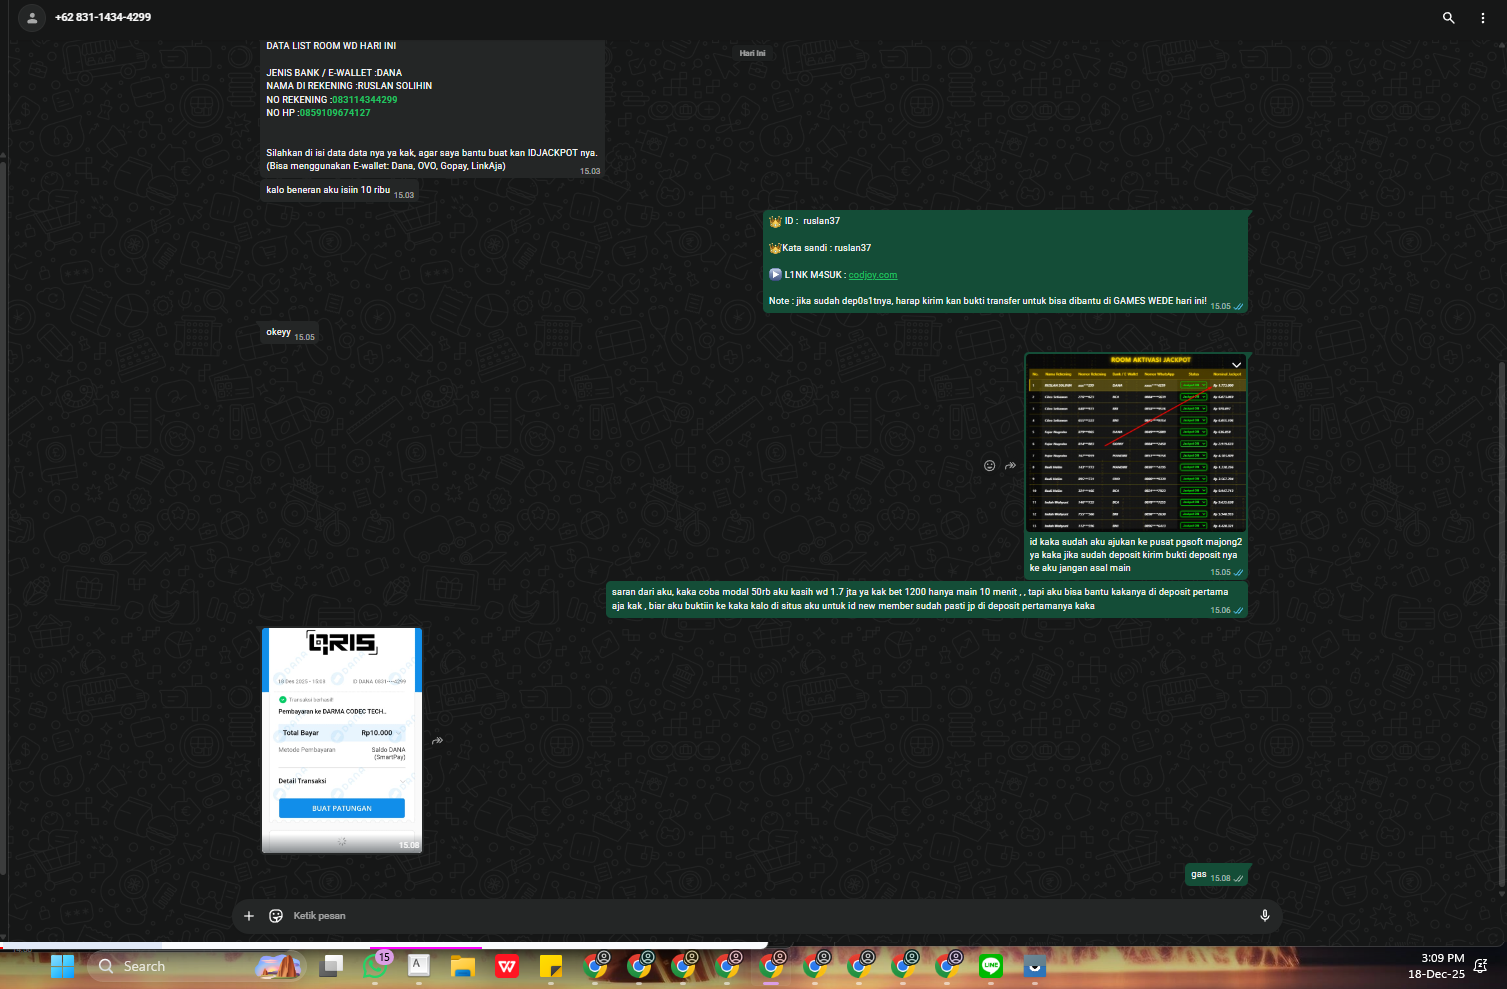Image resolution: width=1507 pixels, height=989 pixels.
Task: Select message "kalo beneran aku isiin 10 ribu"
Action: [x=338, y=191]
